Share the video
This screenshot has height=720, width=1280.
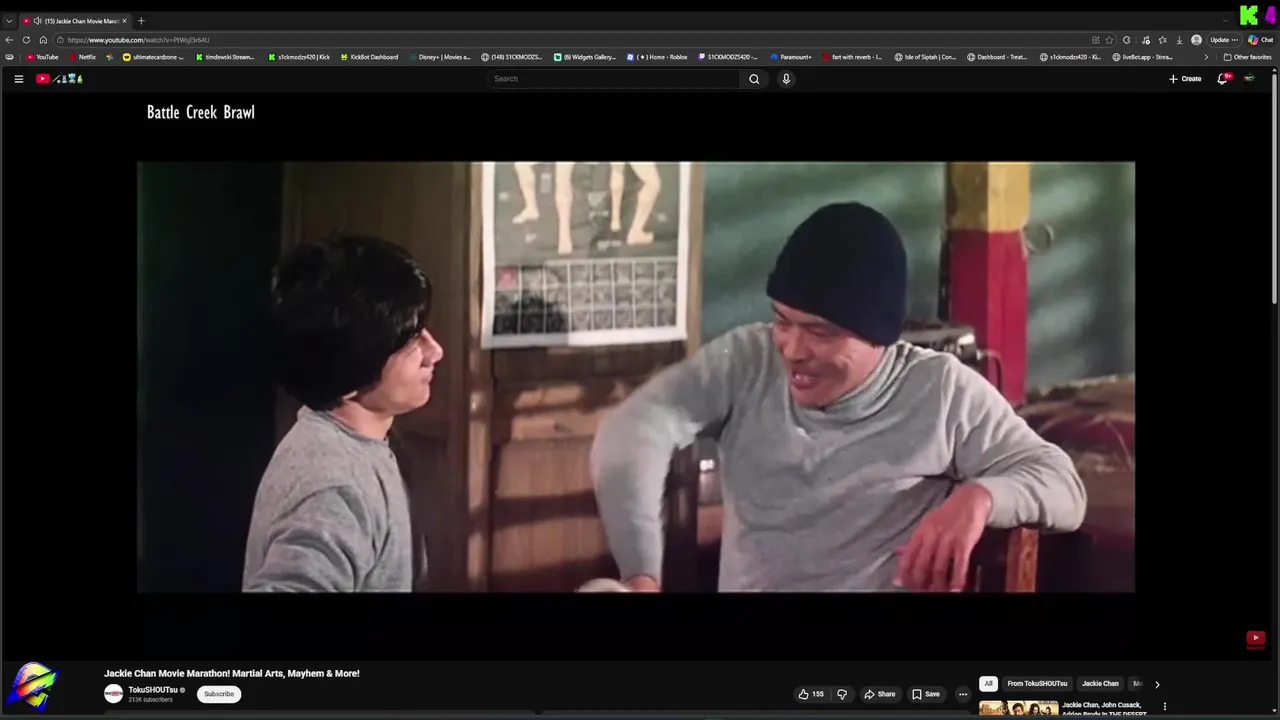880,694
